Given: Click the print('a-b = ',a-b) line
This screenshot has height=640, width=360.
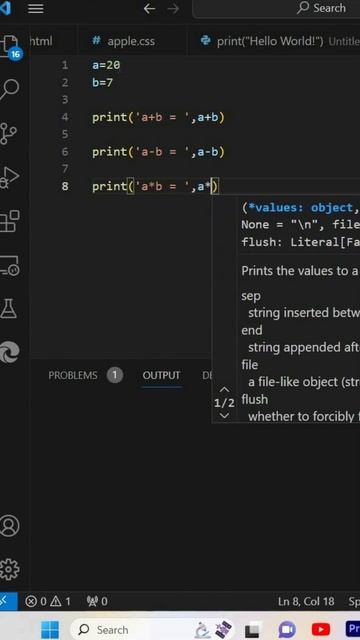Looking at the screenshot, I should coord(158,152).
